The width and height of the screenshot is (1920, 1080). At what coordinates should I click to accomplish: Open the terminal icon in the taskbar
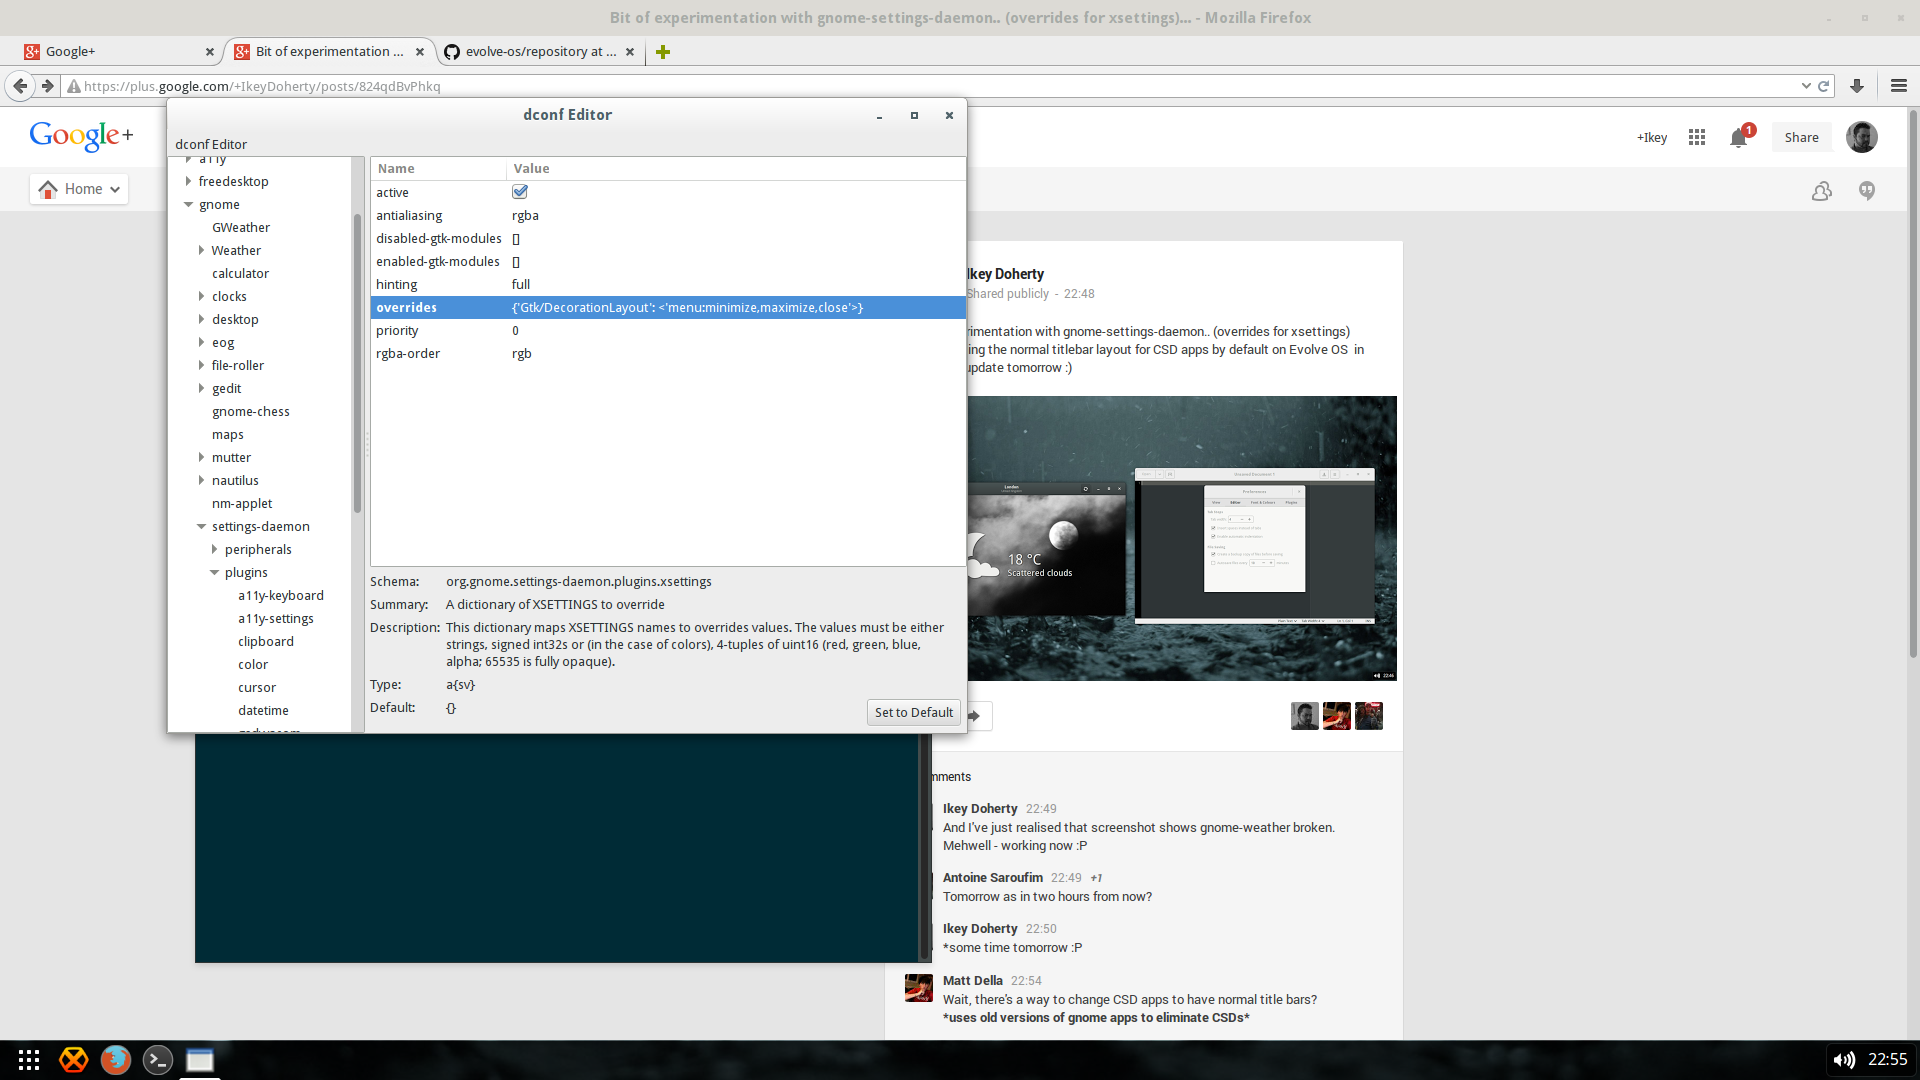[157, 1060]
